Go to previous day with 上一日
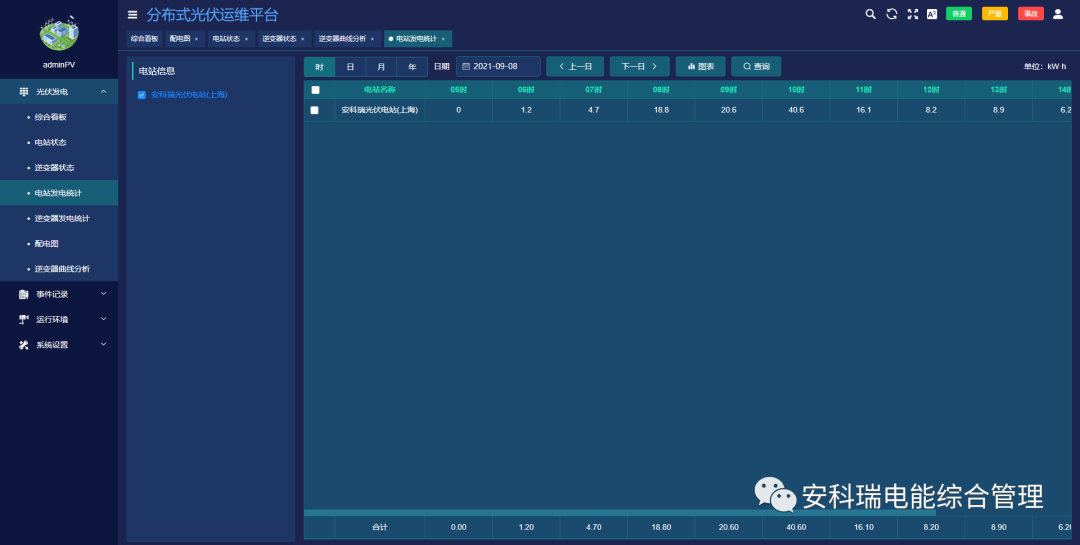Viewport: 1080px width, 545px height. 575,67
